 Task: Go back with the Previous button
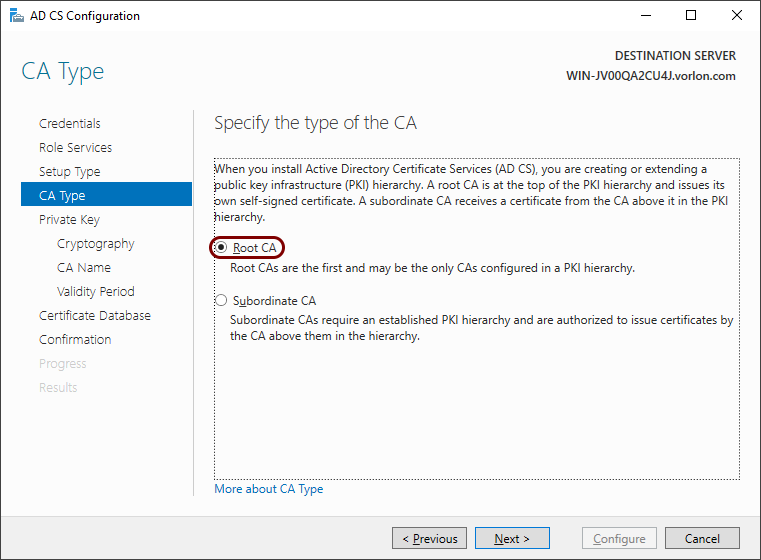(430, 538)
